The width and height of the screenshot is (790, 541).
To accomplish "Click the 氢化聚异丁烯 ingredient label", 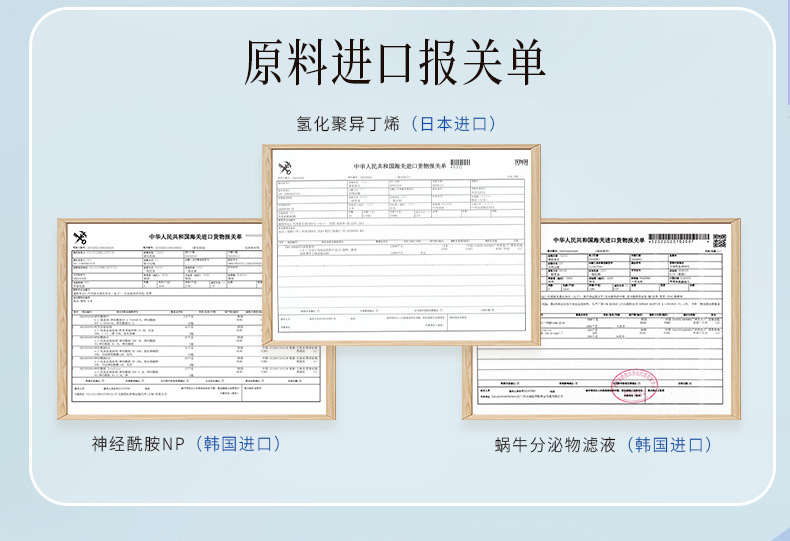I will 348,124.
